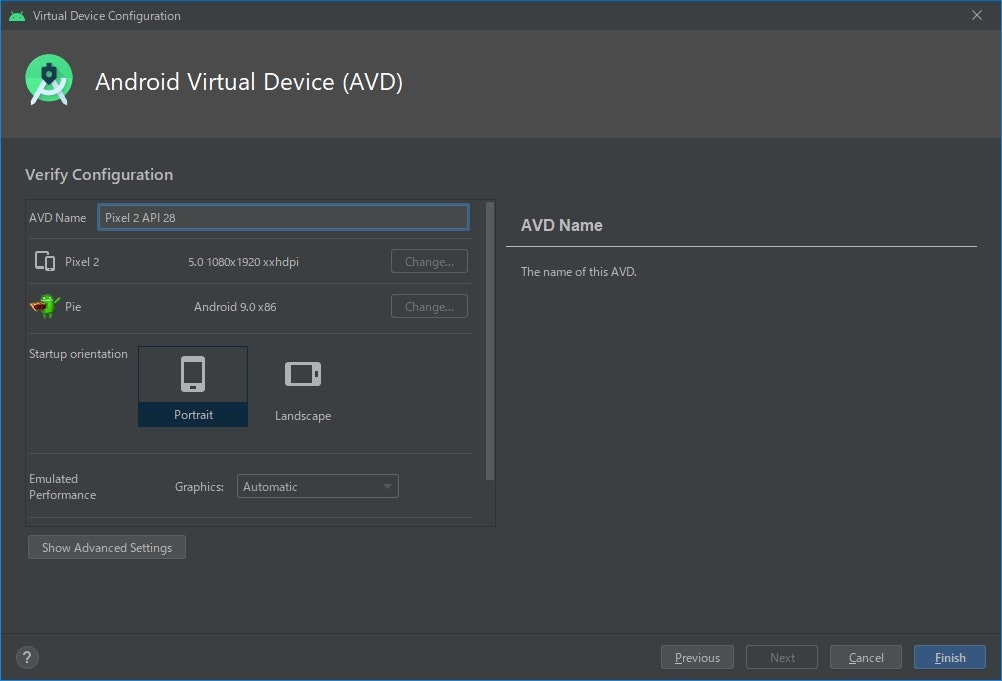
Task: Open help with the question mark button
Action: tap(27, 657)
